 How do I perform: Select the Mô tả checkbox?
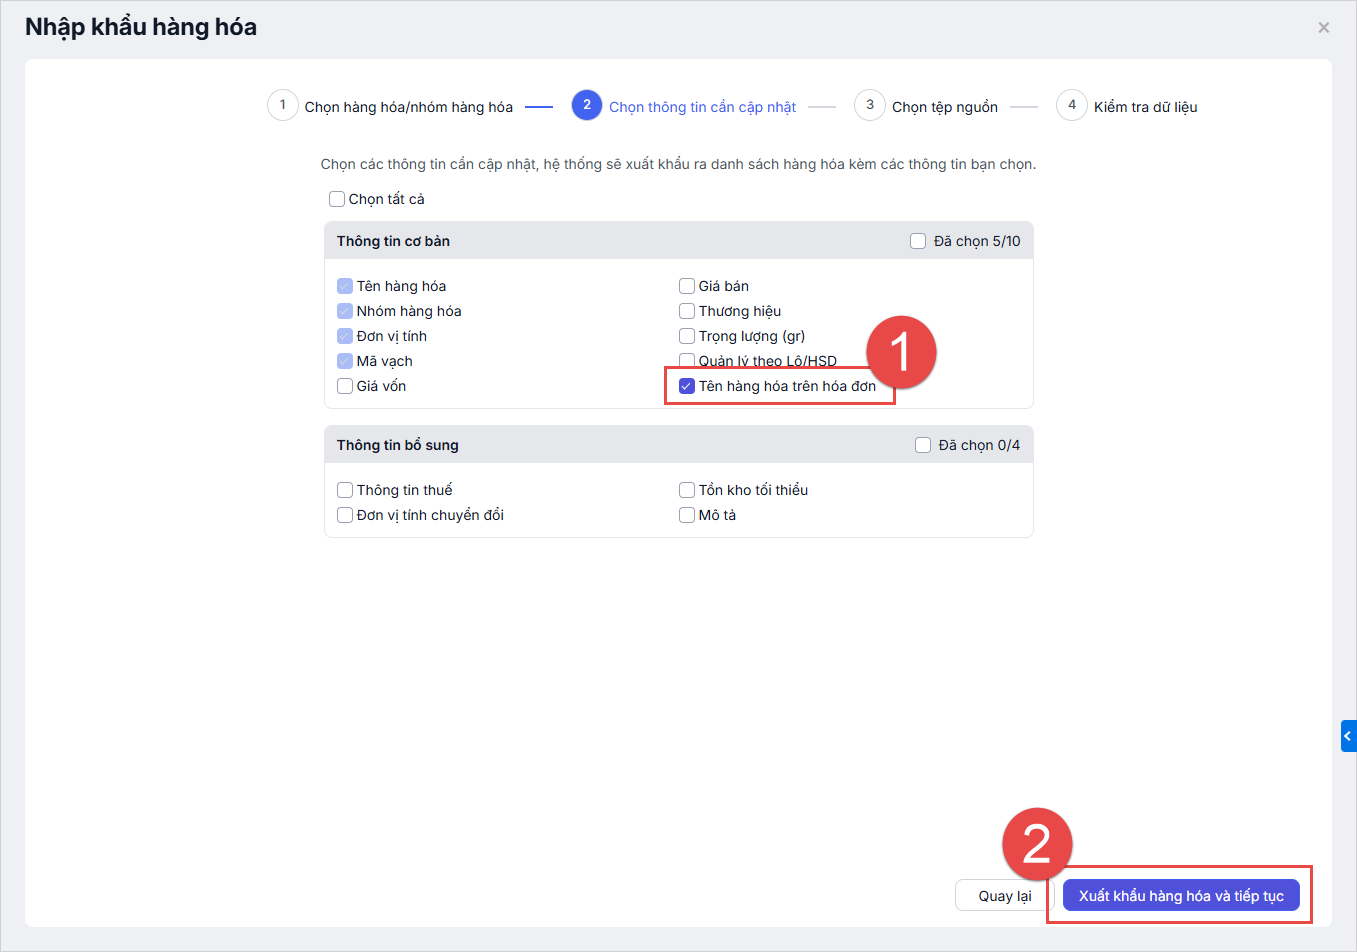click(687, 515)
